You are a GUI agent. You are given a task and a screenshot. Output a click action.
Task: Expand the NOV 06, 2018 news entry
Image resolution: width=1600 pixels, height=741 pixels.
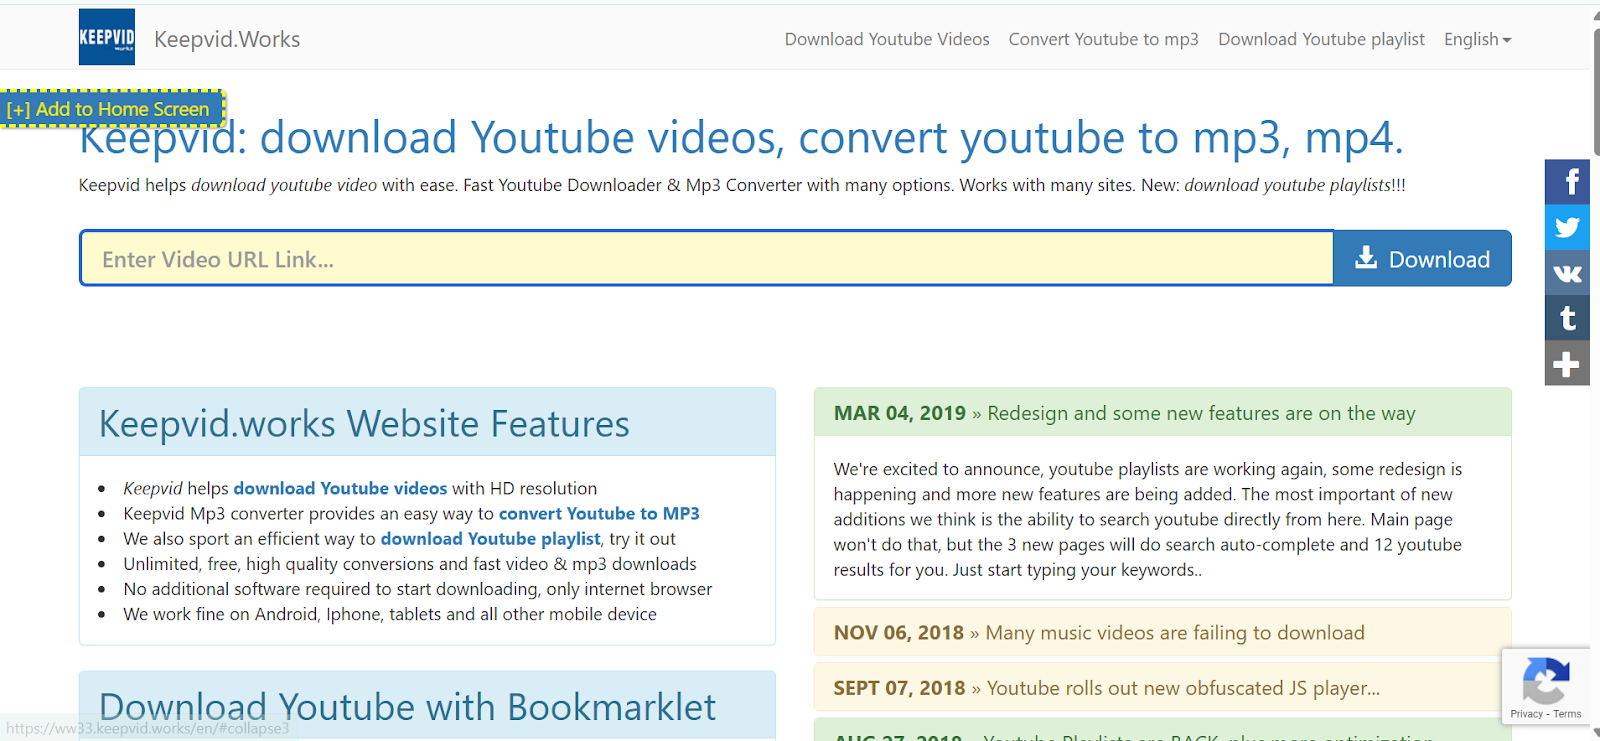pos(1162,632)
